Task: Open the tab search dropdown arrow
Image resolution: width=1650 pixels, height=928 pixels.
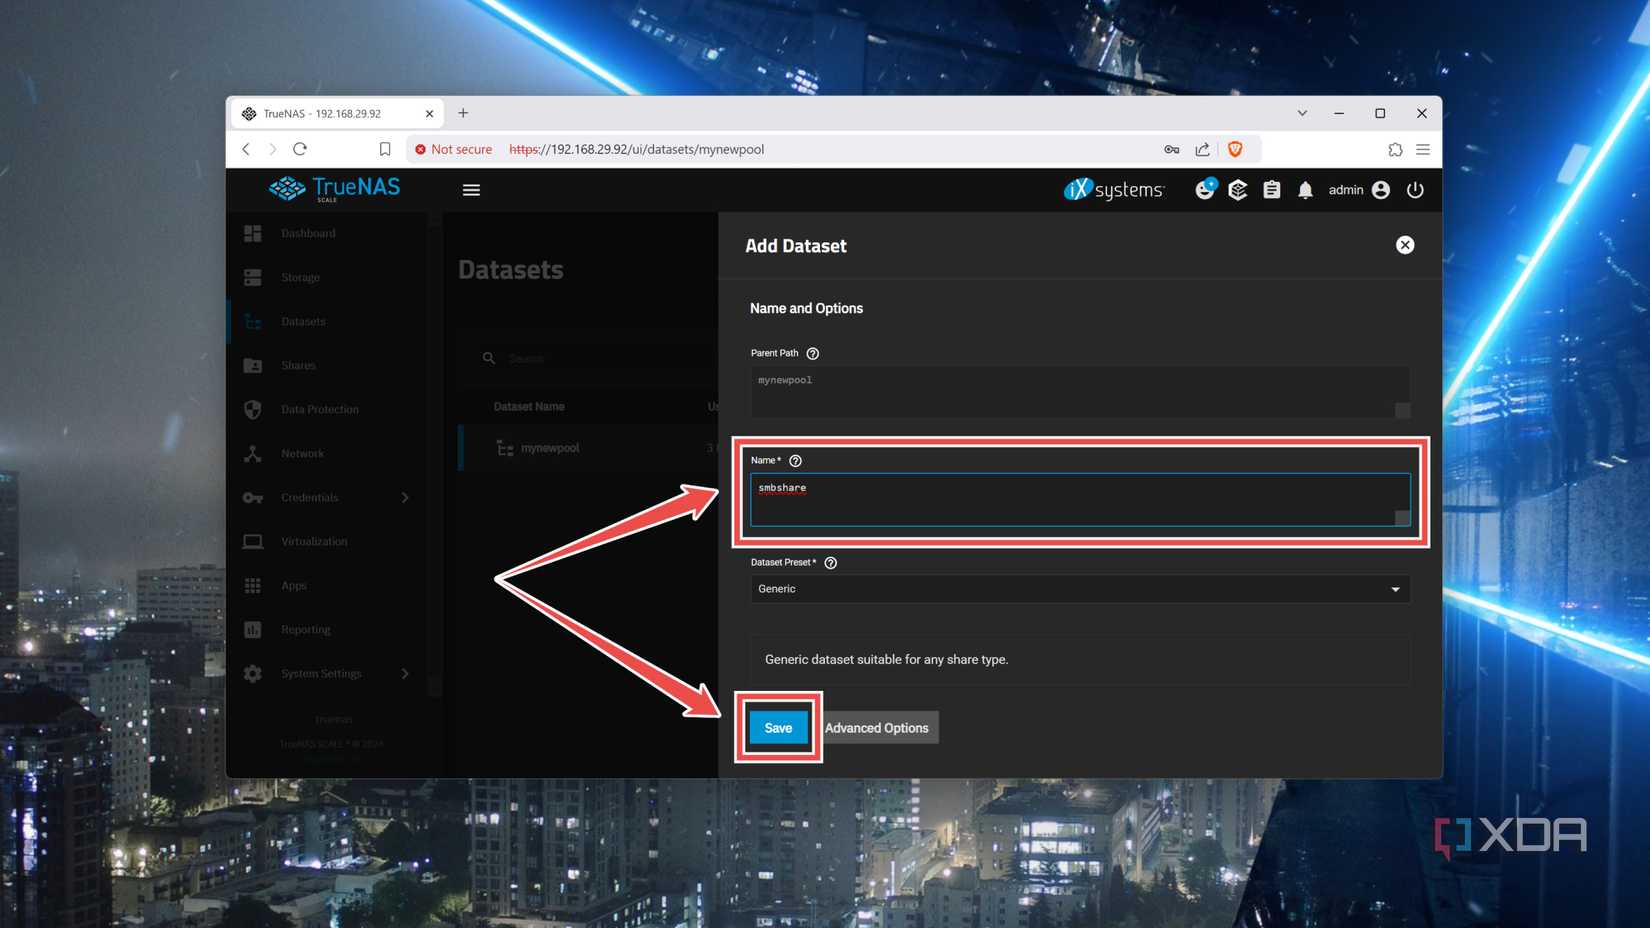Action: pos(1302,113)
